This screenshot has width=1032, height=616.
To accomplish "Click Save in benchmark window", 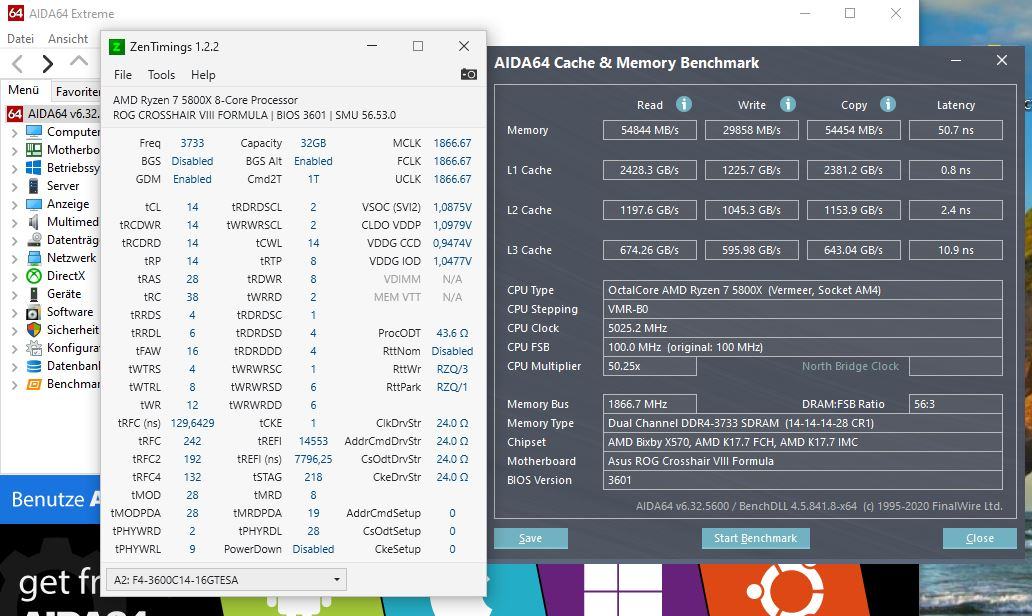I will (x=530, y=538).
